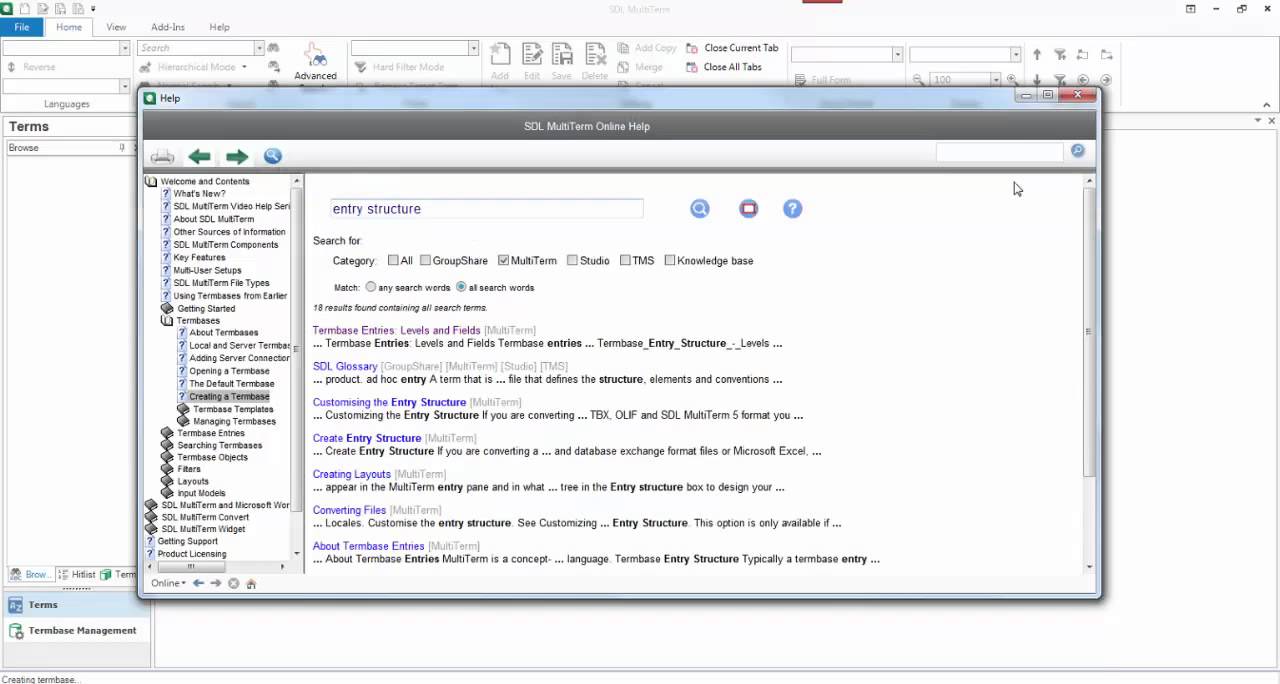Check the TMS category checkbox
1280x684 pixels.
coord(625,260)
